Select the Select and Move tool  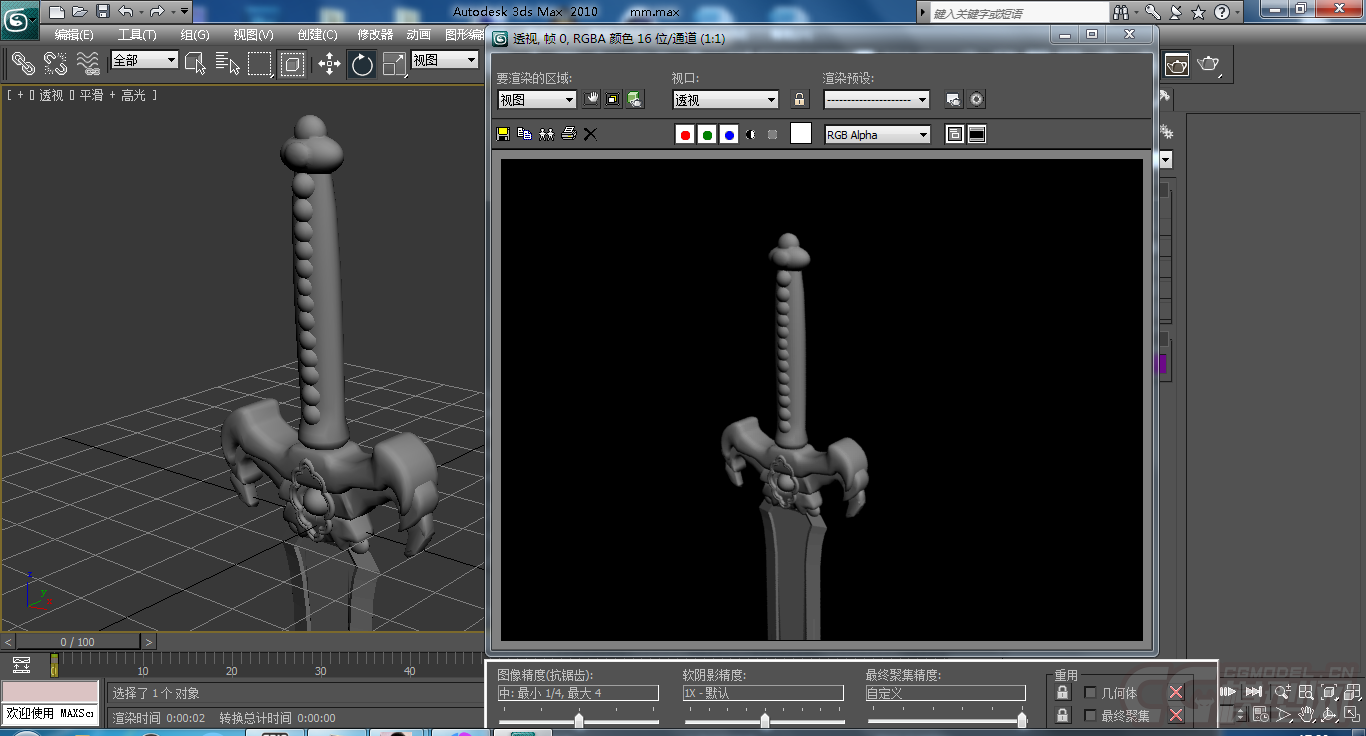coord(329,62)
